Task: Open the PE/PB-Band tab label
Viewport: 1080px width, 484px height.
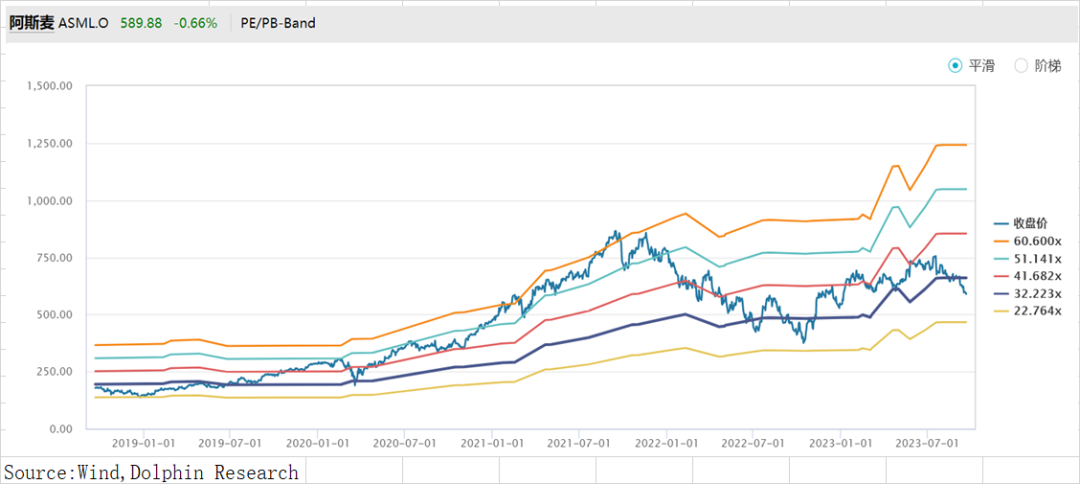Action: [278, 23]
